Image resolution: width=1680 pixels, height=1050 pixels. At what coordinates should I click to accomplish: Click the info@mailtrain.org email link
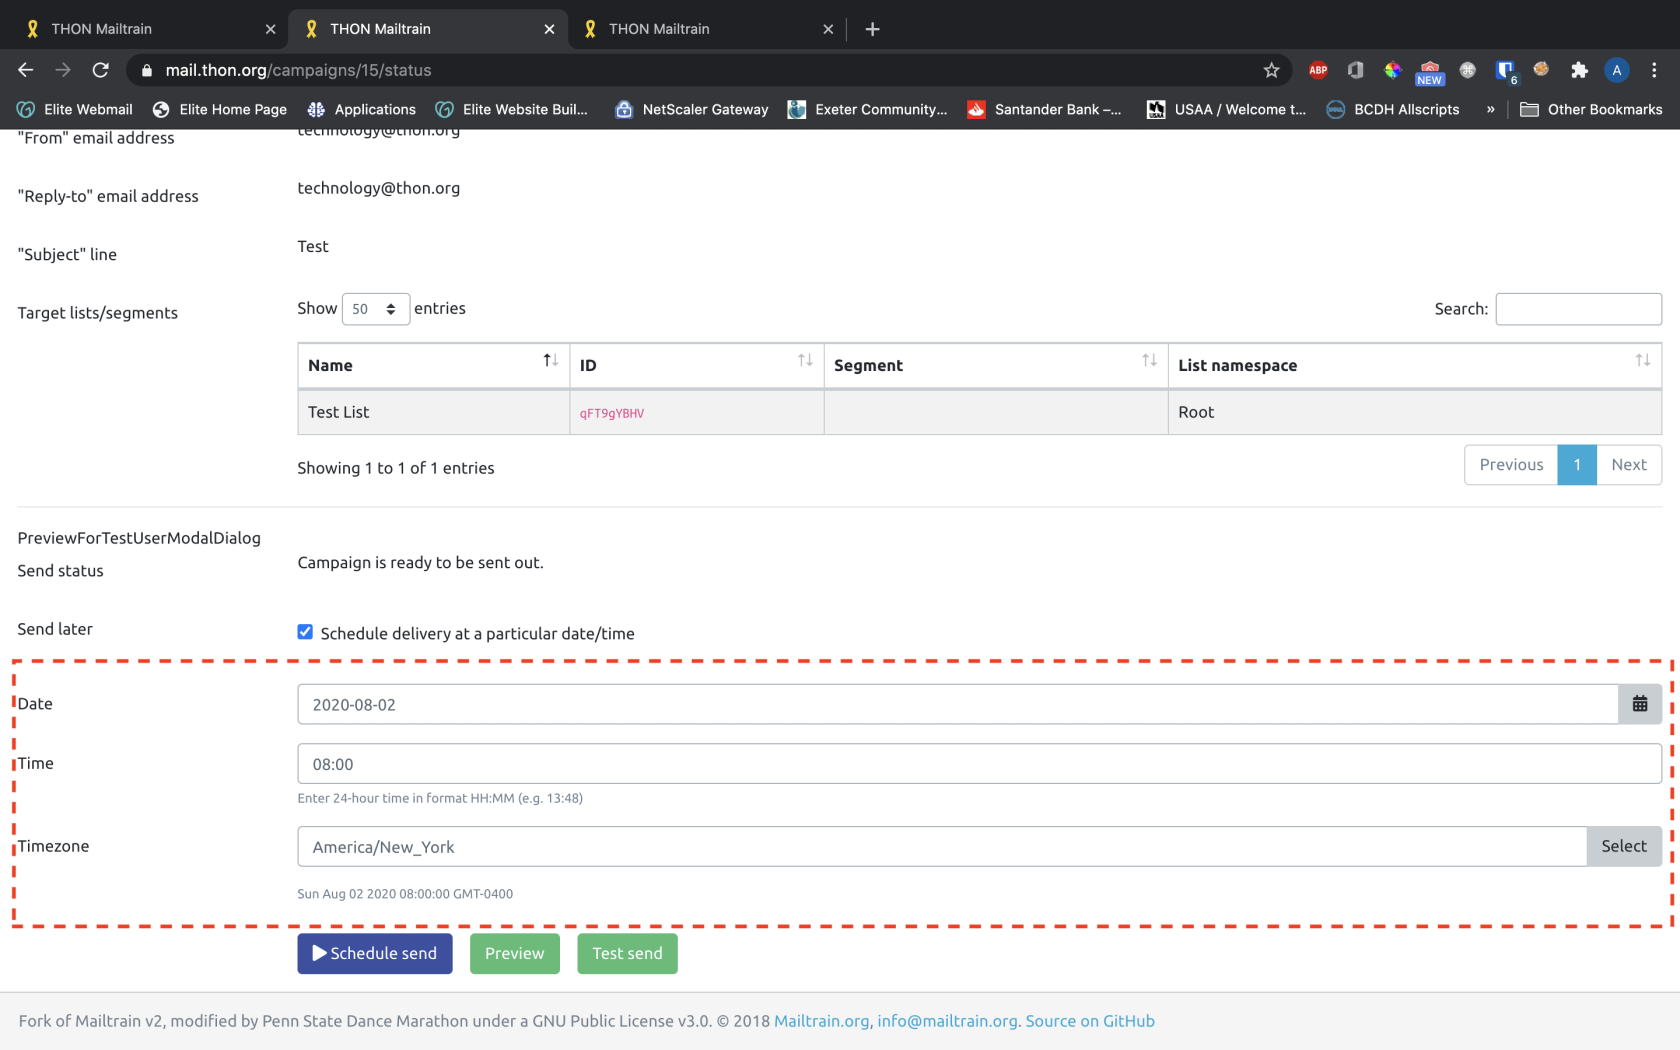(x=947, y=1021)
